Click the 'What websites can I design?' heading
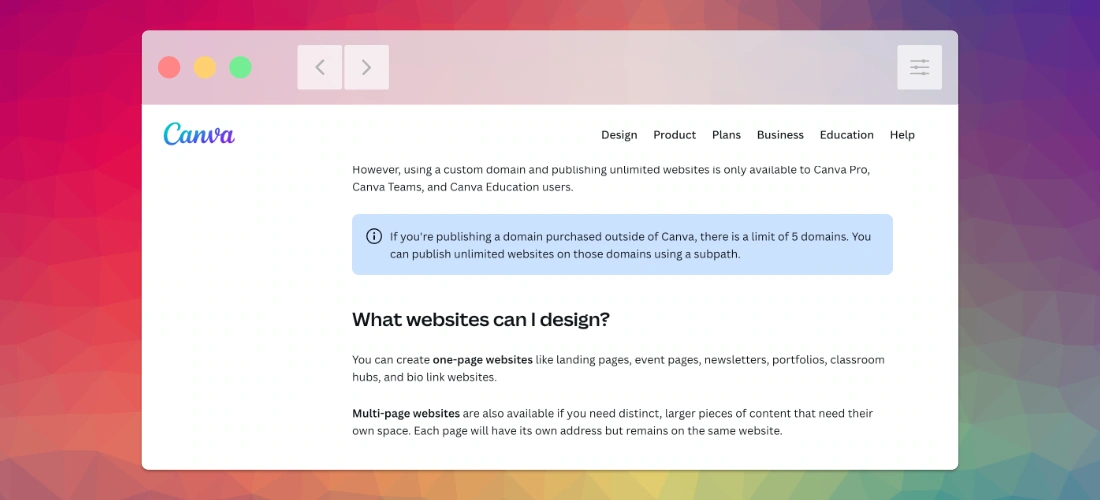The image size is (1100, 500). pyautogui.click(x=480, y=320)
